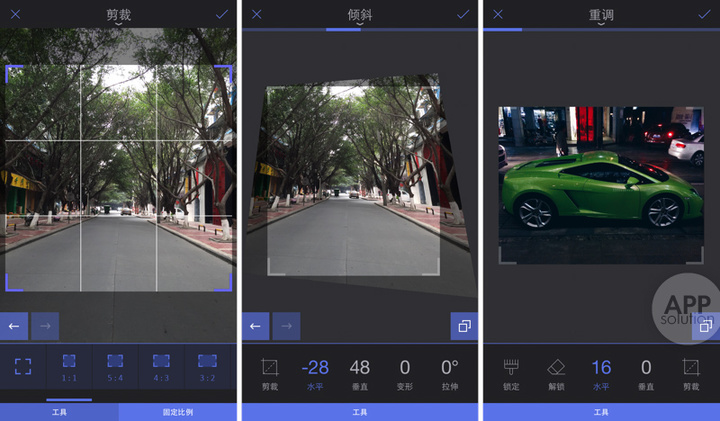Screen dimensions: 720x421
Task: Confirm the crop with the 剪裁 checkmark
Action: [221, 14]
